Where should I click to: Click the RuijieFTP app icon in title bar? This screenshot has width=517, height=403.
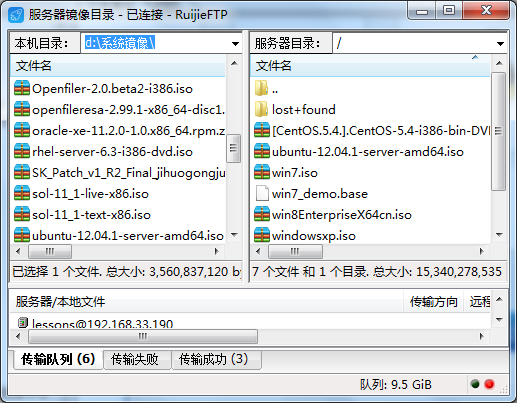pyautogui.click(x=16, y=15)
